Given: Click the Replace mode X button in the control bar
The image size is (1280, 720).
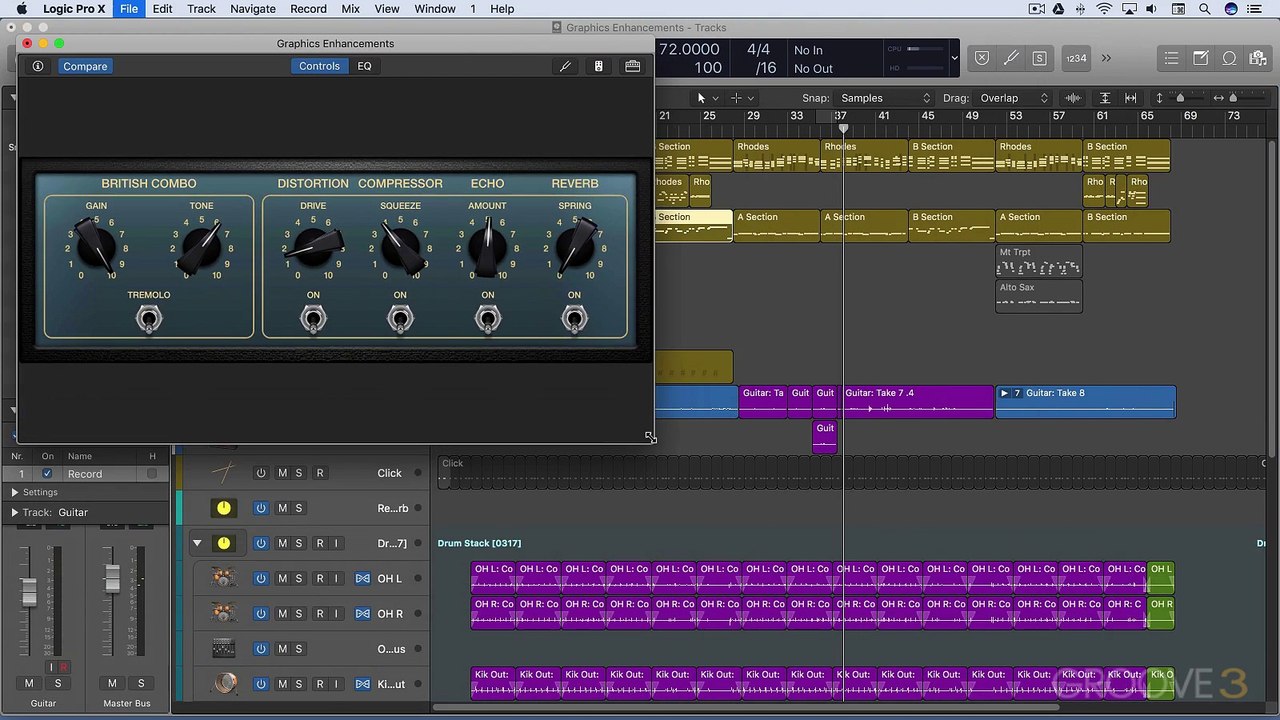Looking at the screenshot, I should (982, 58).
